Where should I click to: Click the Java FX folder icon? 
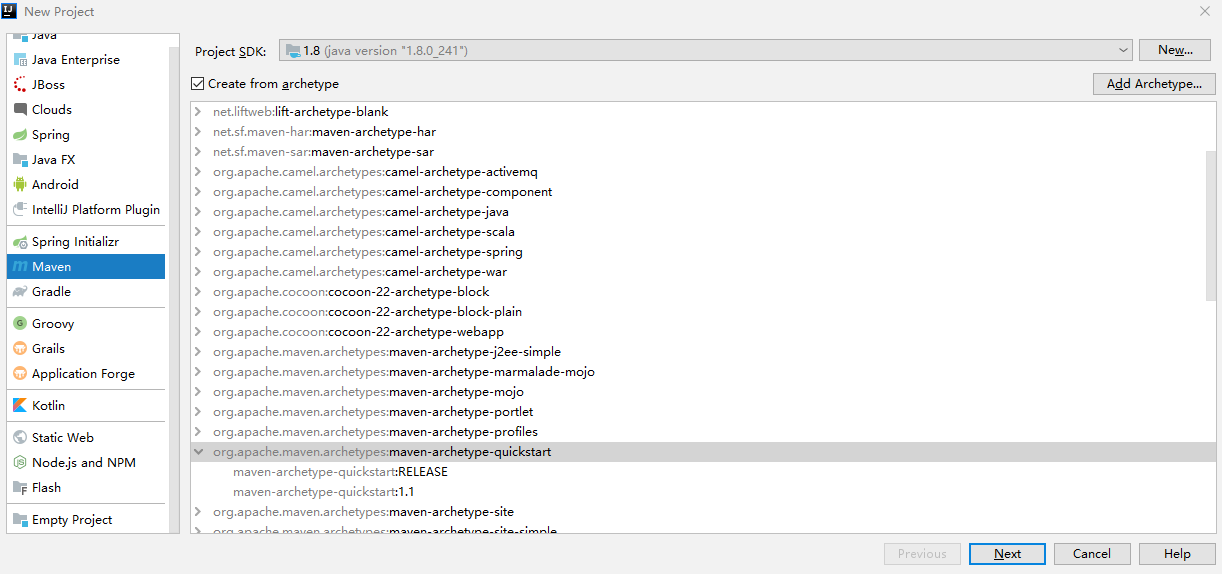(x=20, y=160)
